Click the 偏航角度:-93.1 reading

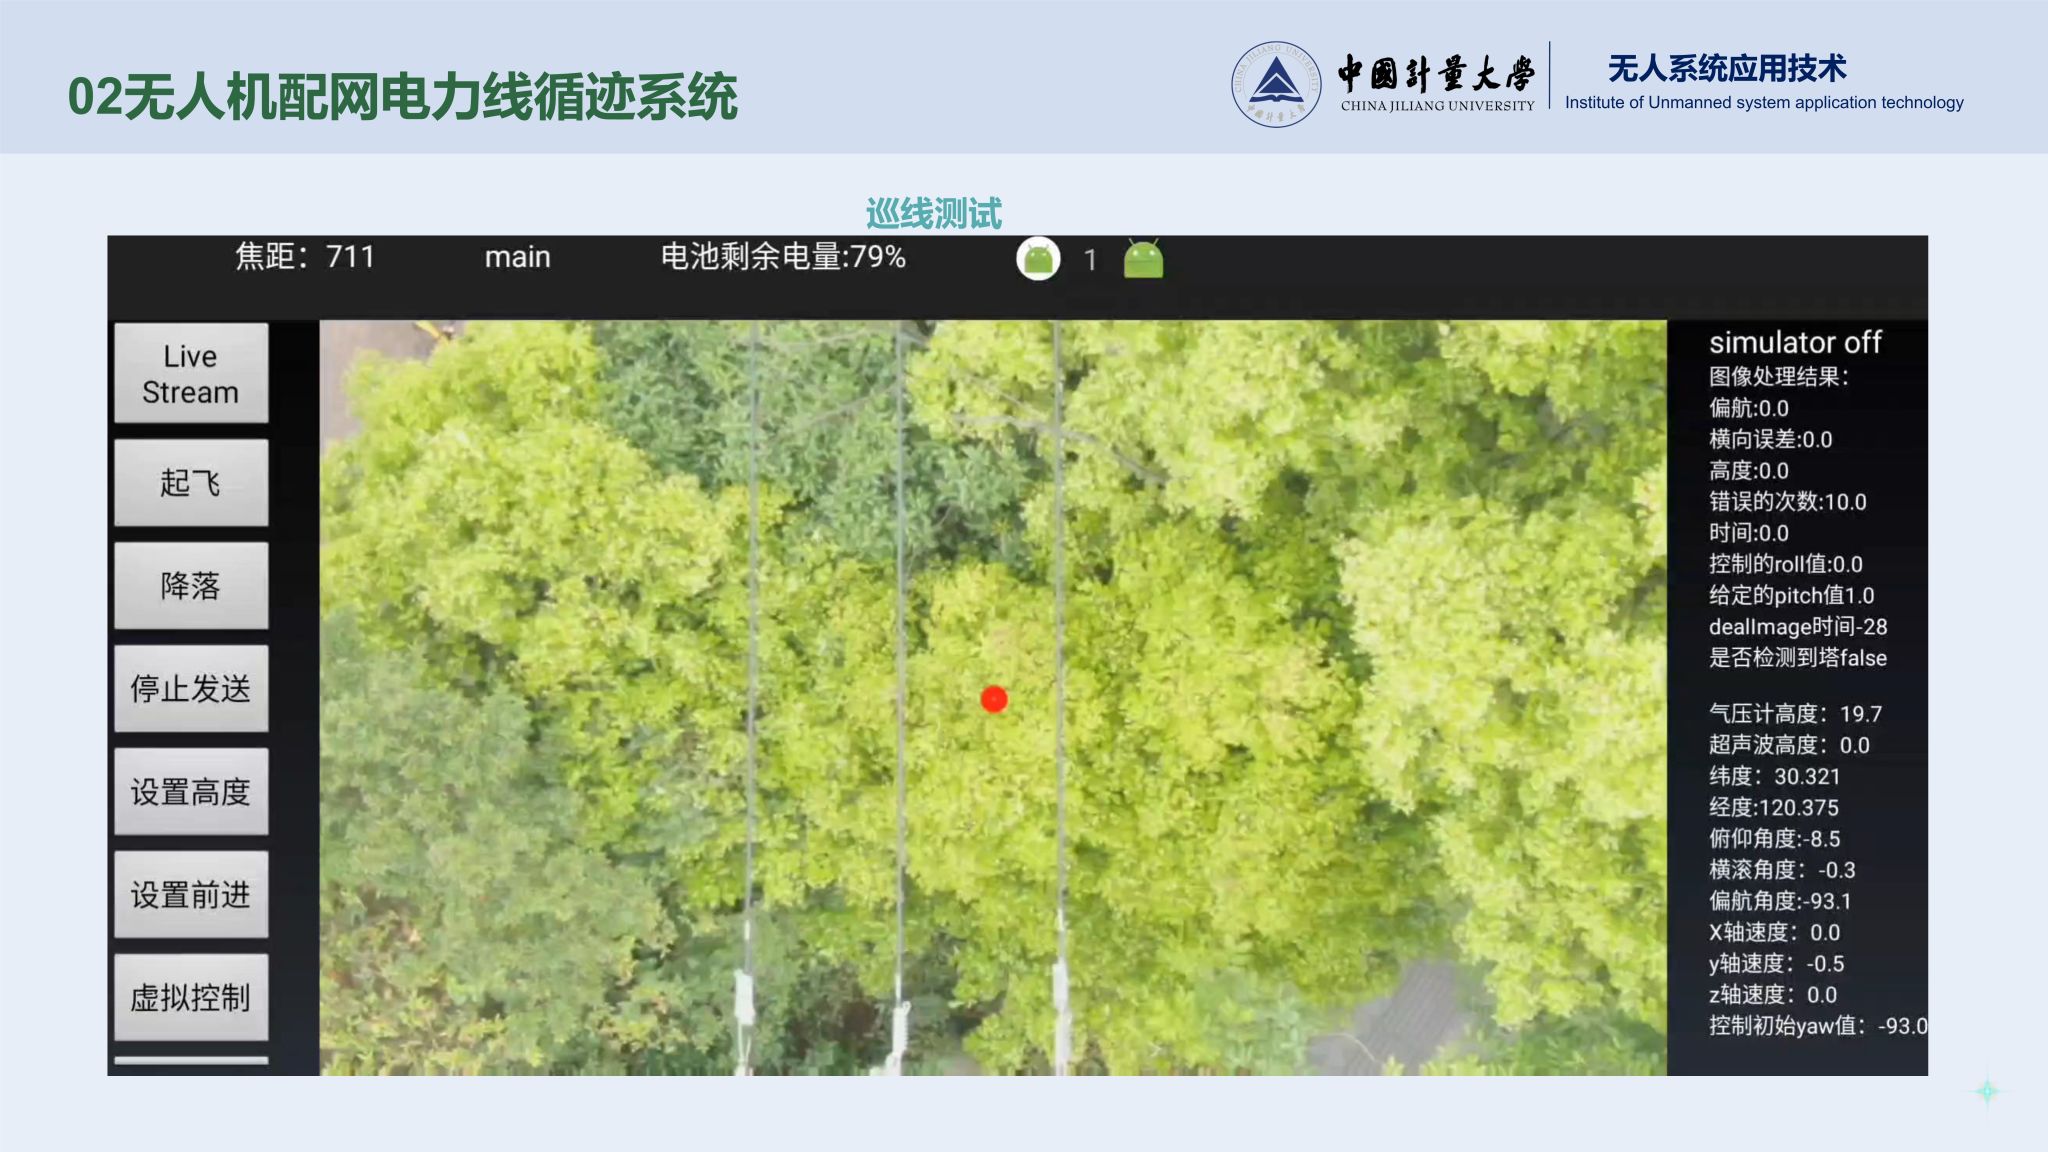point(1780,901)
